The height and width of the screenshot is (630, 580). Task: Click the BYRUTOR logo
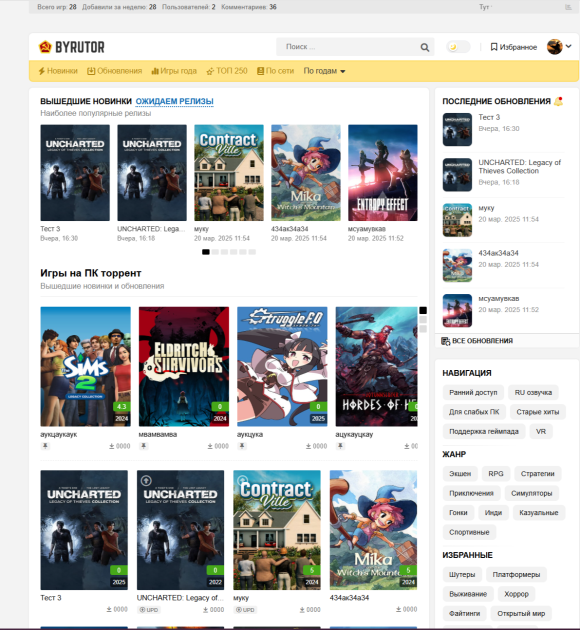71,47
